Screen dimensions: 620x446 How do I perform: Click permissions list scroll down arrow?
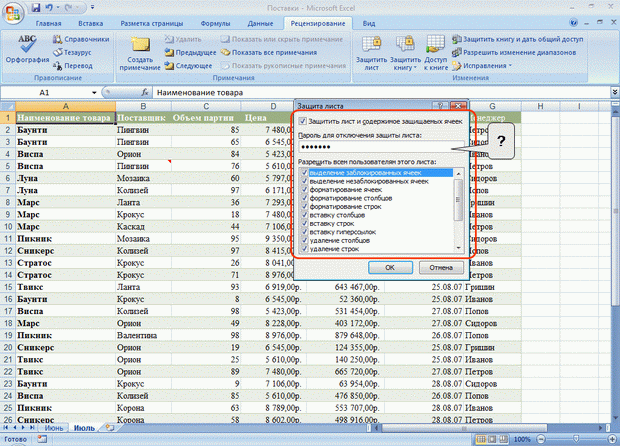[459, 248]
